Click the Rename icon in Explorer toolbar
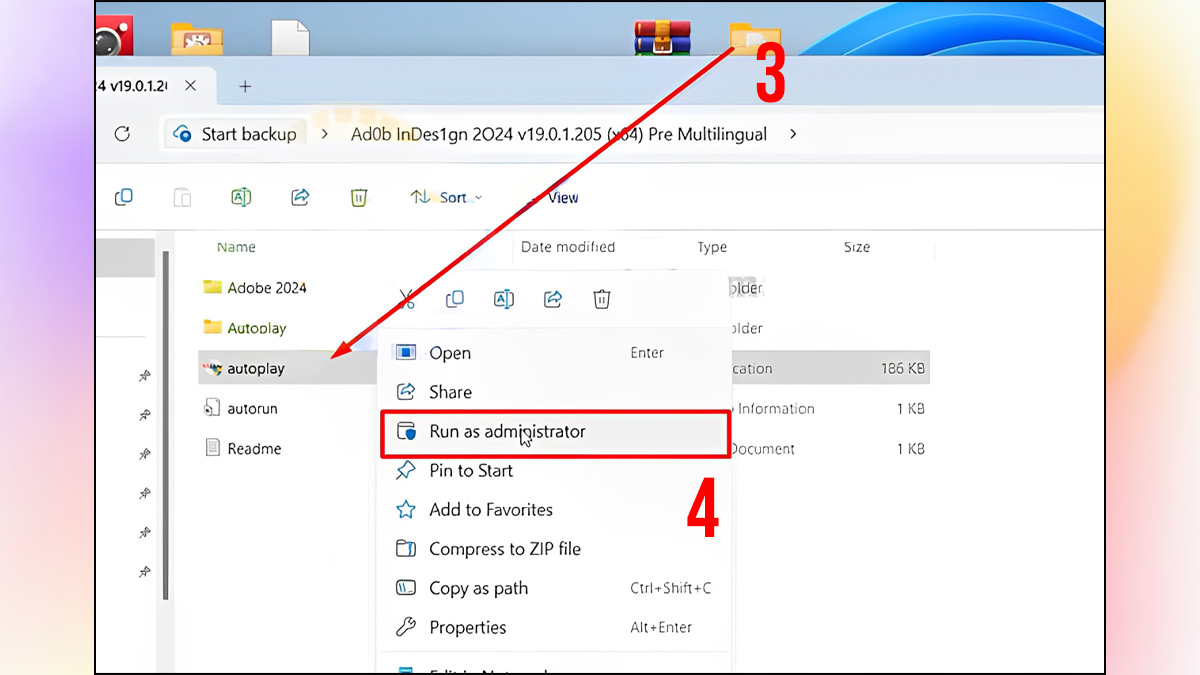 pyautogui.click(x=241, y=197)
